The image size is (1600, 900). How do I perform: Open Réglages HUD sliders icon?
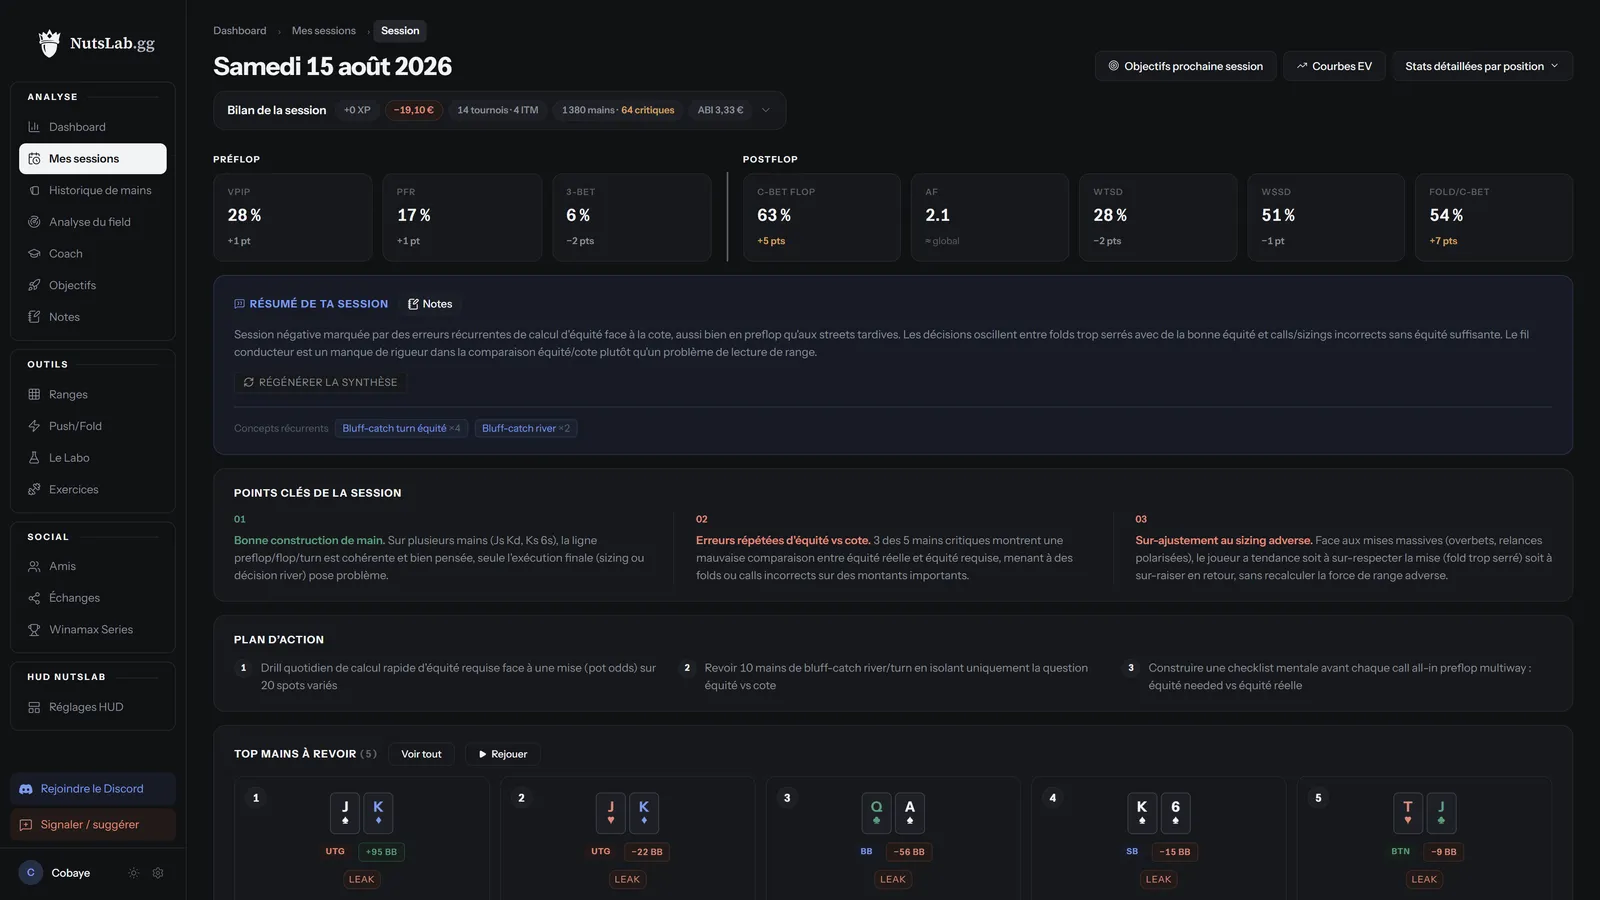[x=34, y=707]
